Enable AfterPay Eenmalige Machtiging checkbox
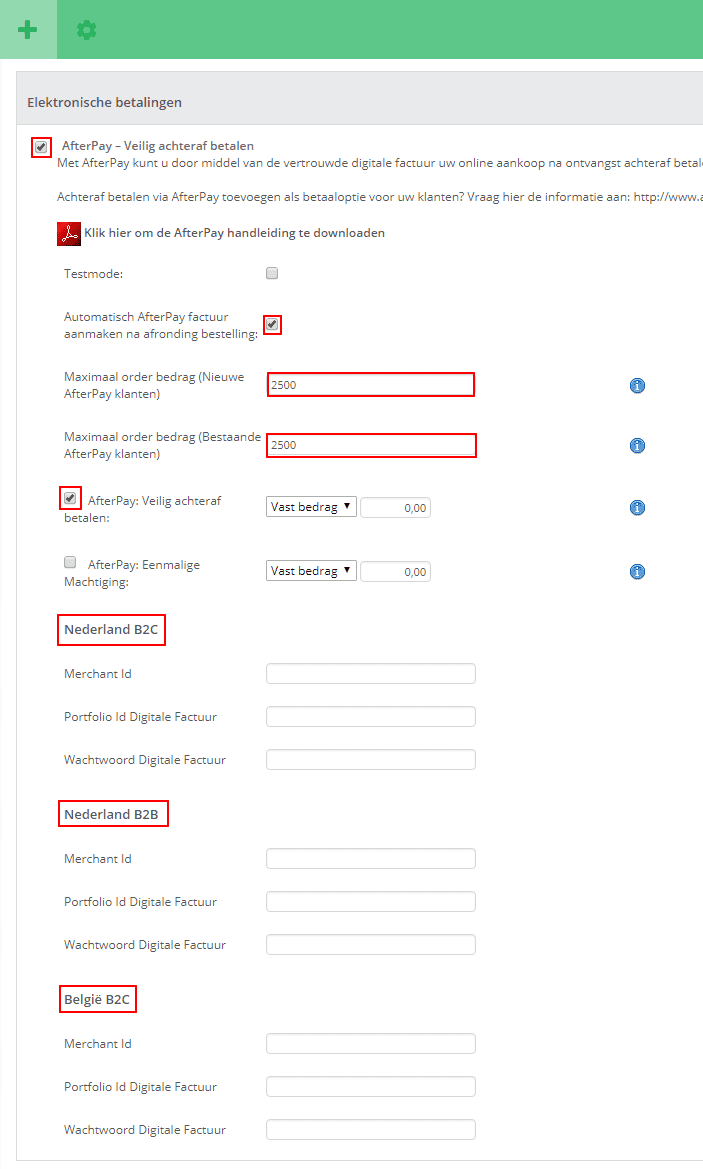 coord(70,563)
